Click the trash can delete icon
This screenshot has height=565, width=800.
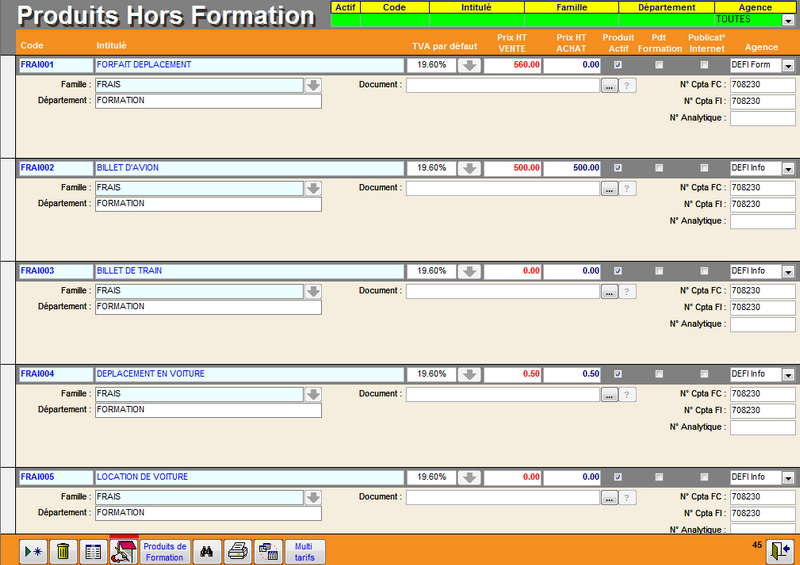tap(62, 551)
